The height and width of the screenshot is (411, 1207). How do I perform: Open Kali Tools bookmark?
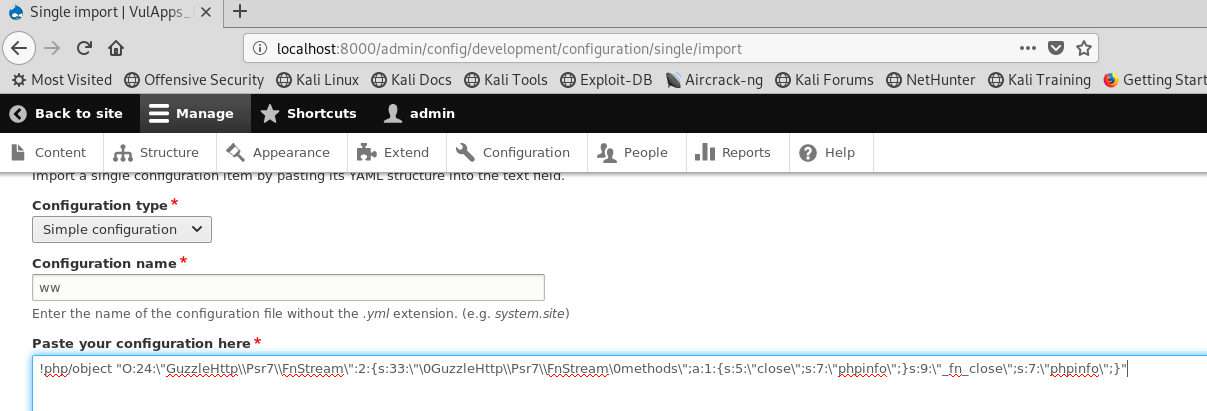[x=506, y=79]
